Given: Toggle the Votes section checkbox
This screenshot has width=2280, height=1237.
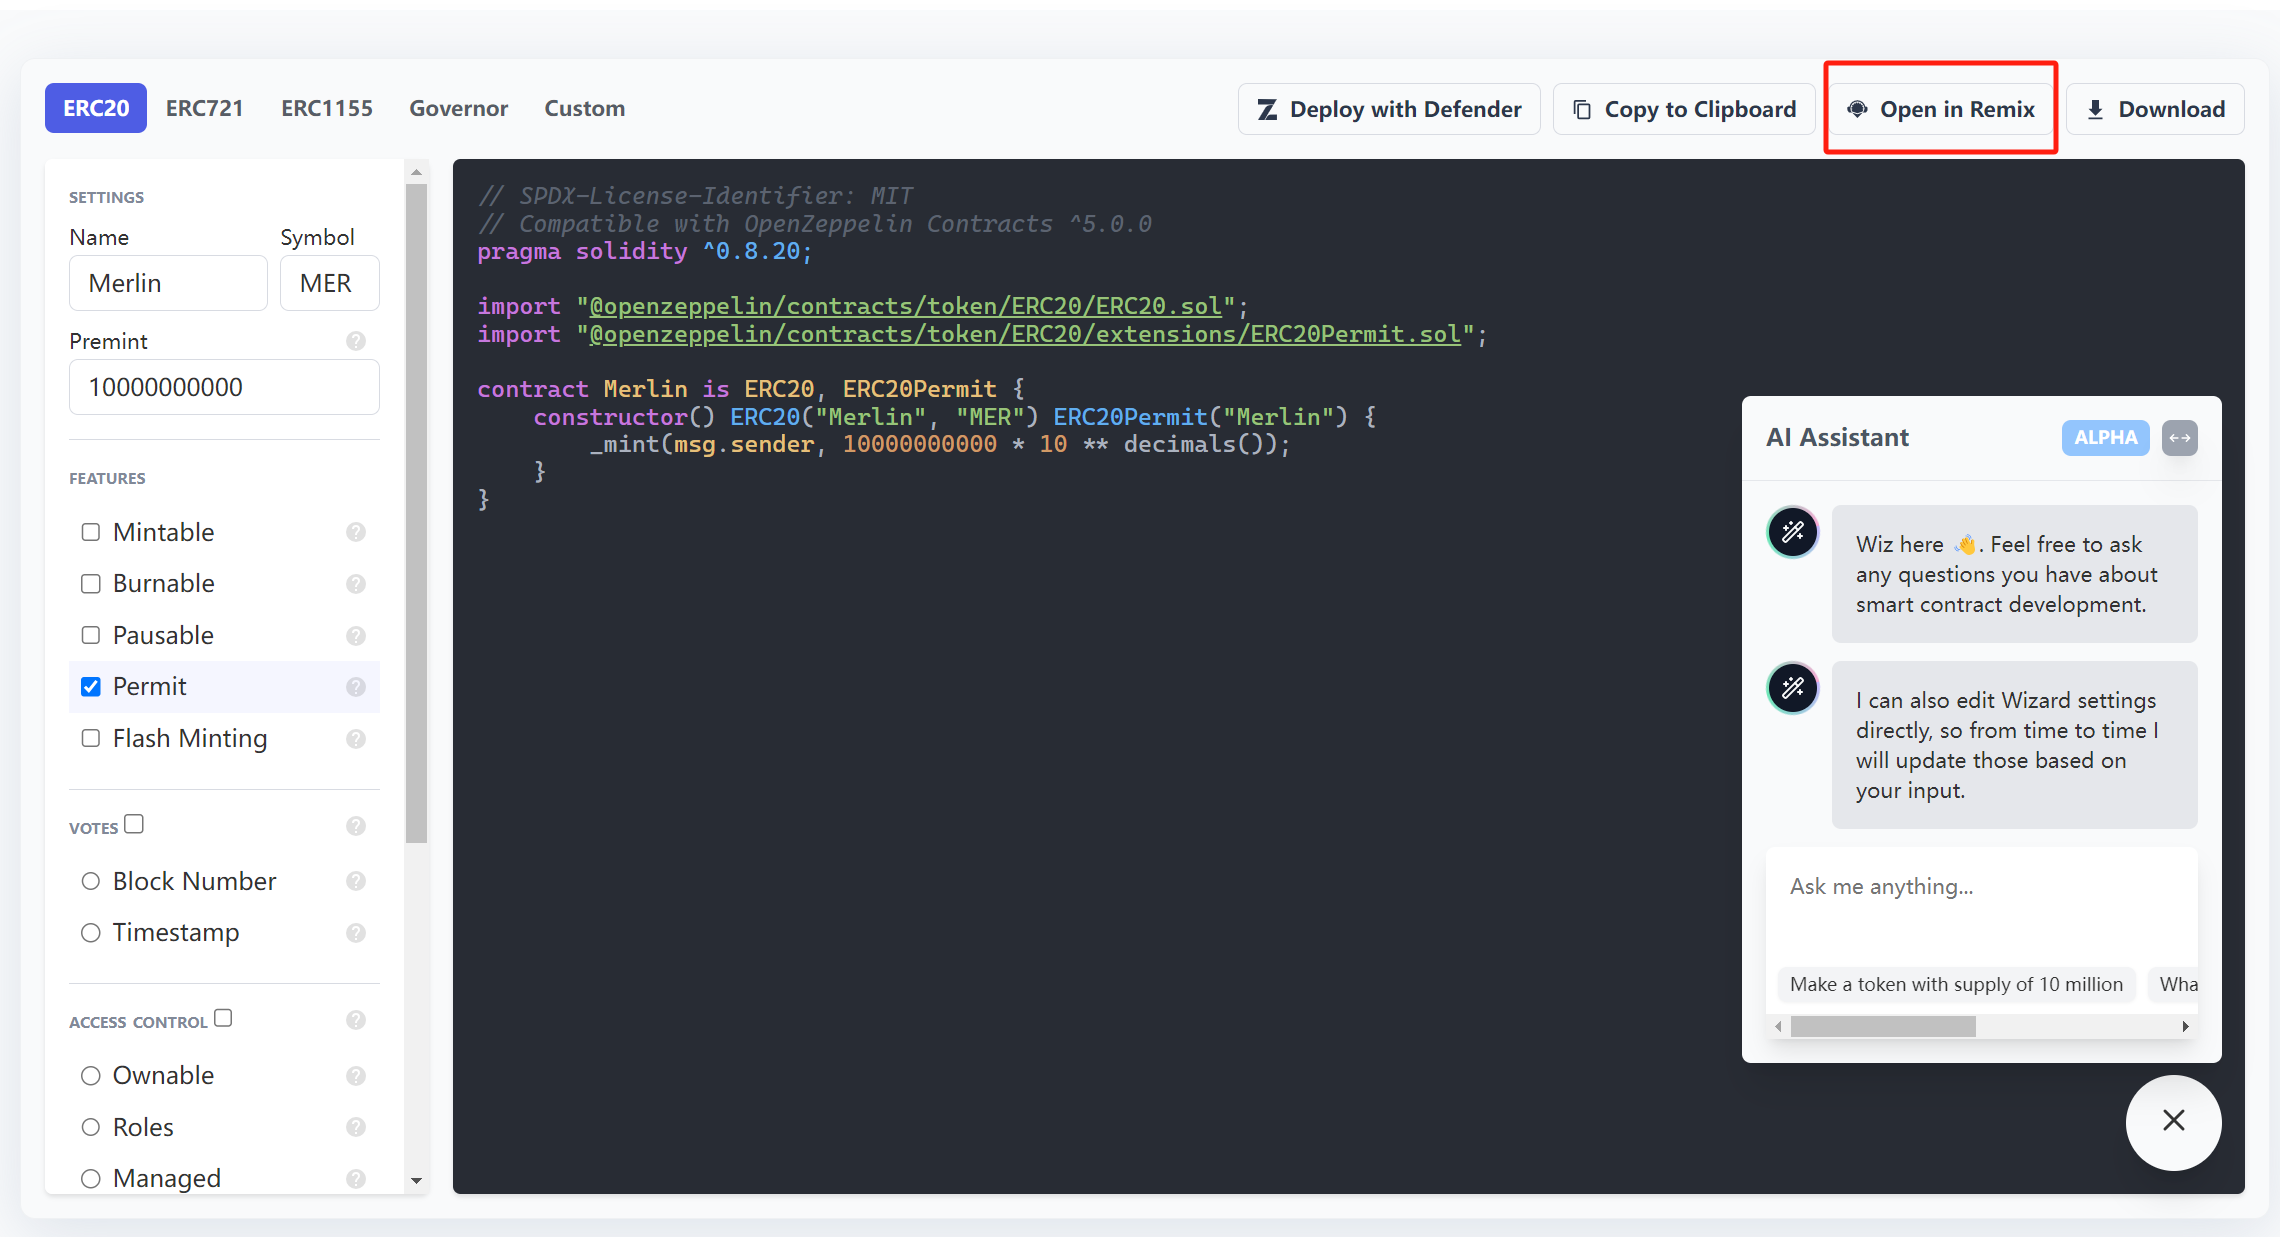Looking at the screenshot, I should 134,824.
